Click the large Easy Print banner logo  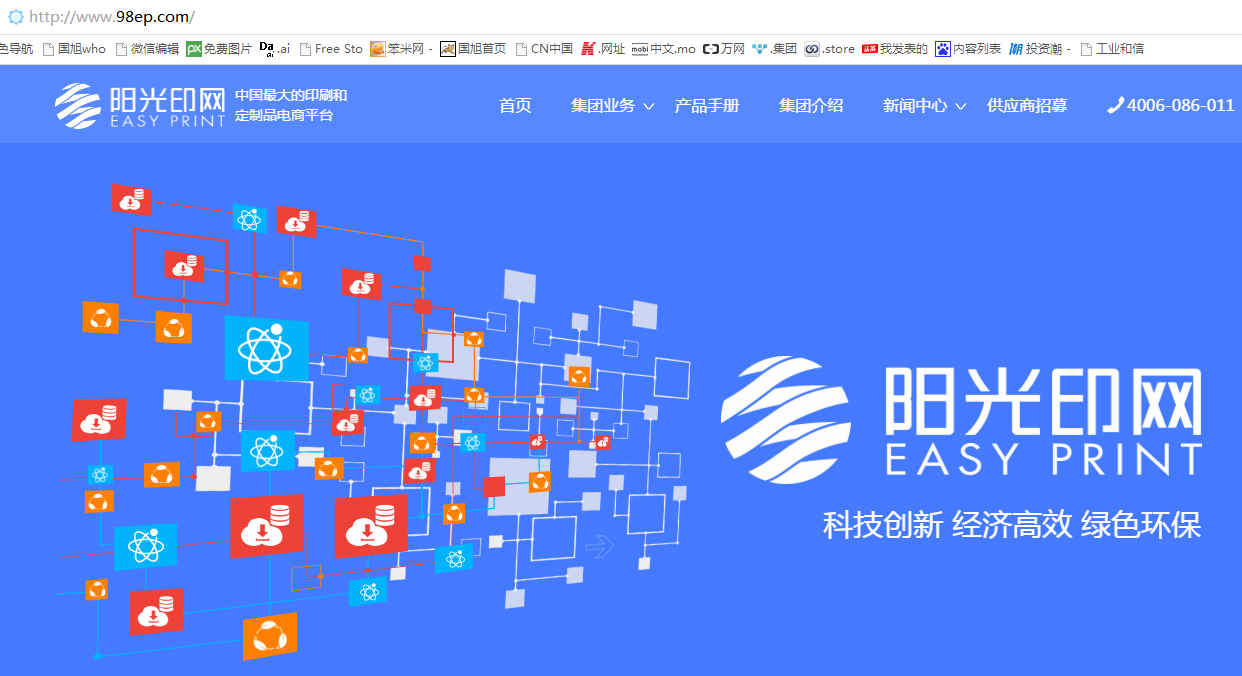click(x=960, y=420)
